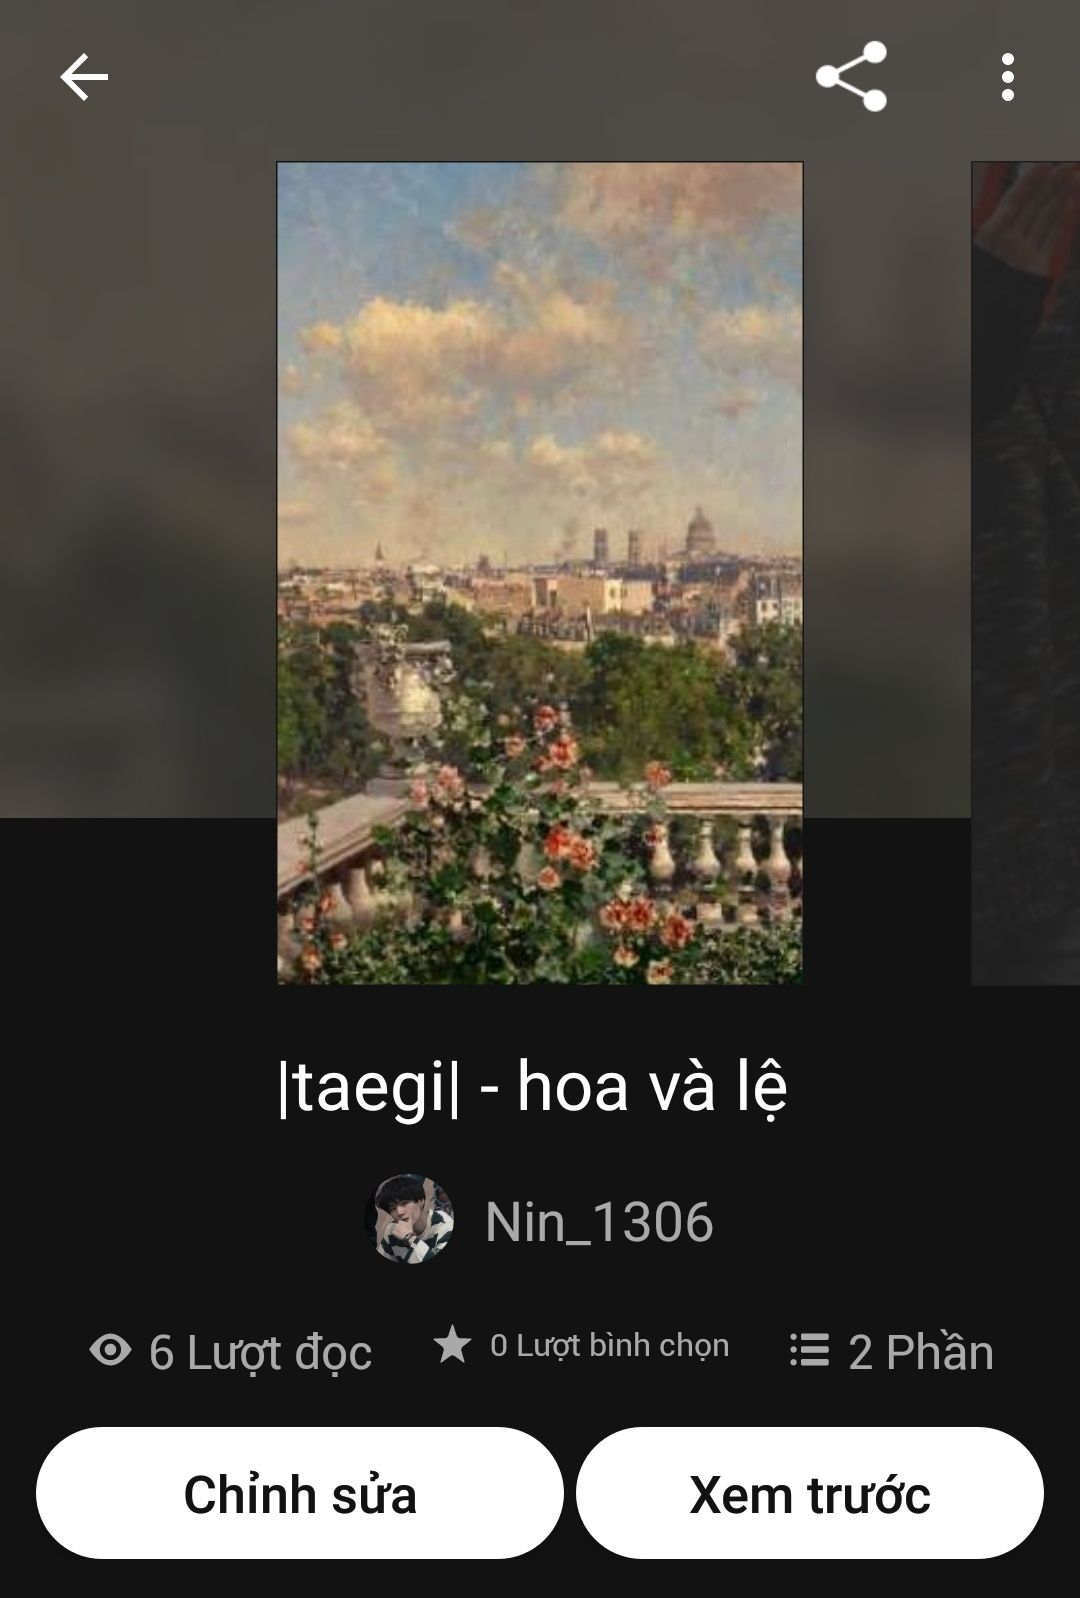Click the Chỉnh sửa button
The width and height of the screenshot is (1080, 1598).
point(300,1493)
